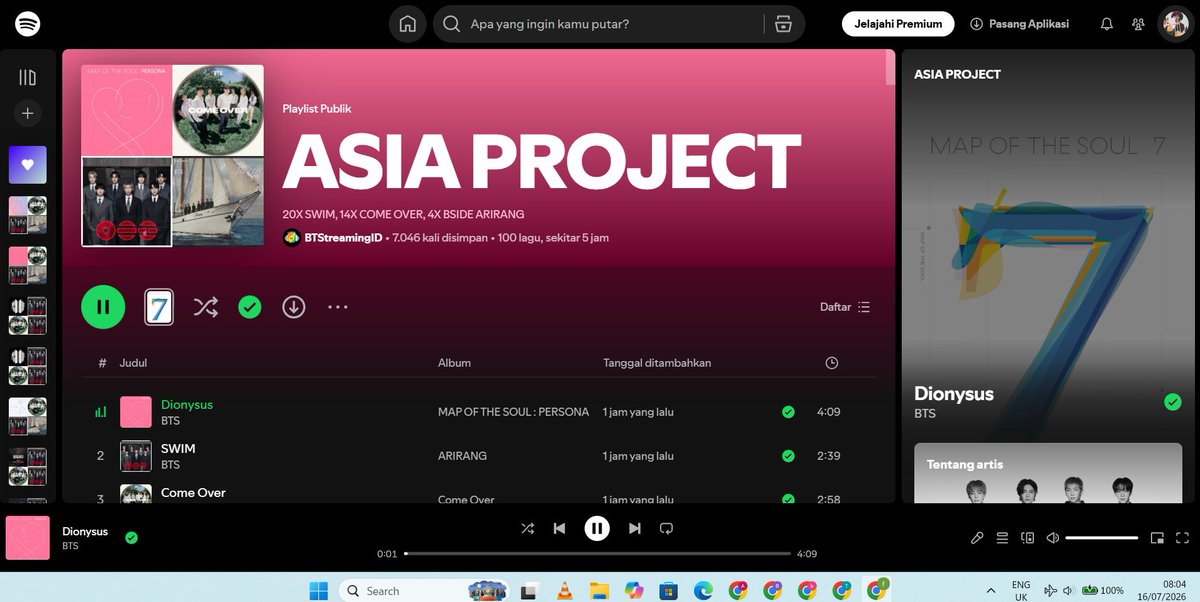The height and width of the screenshot is (602, 1200).
Task: Click the Spotify logo
Action: click(x=28, y=24)
